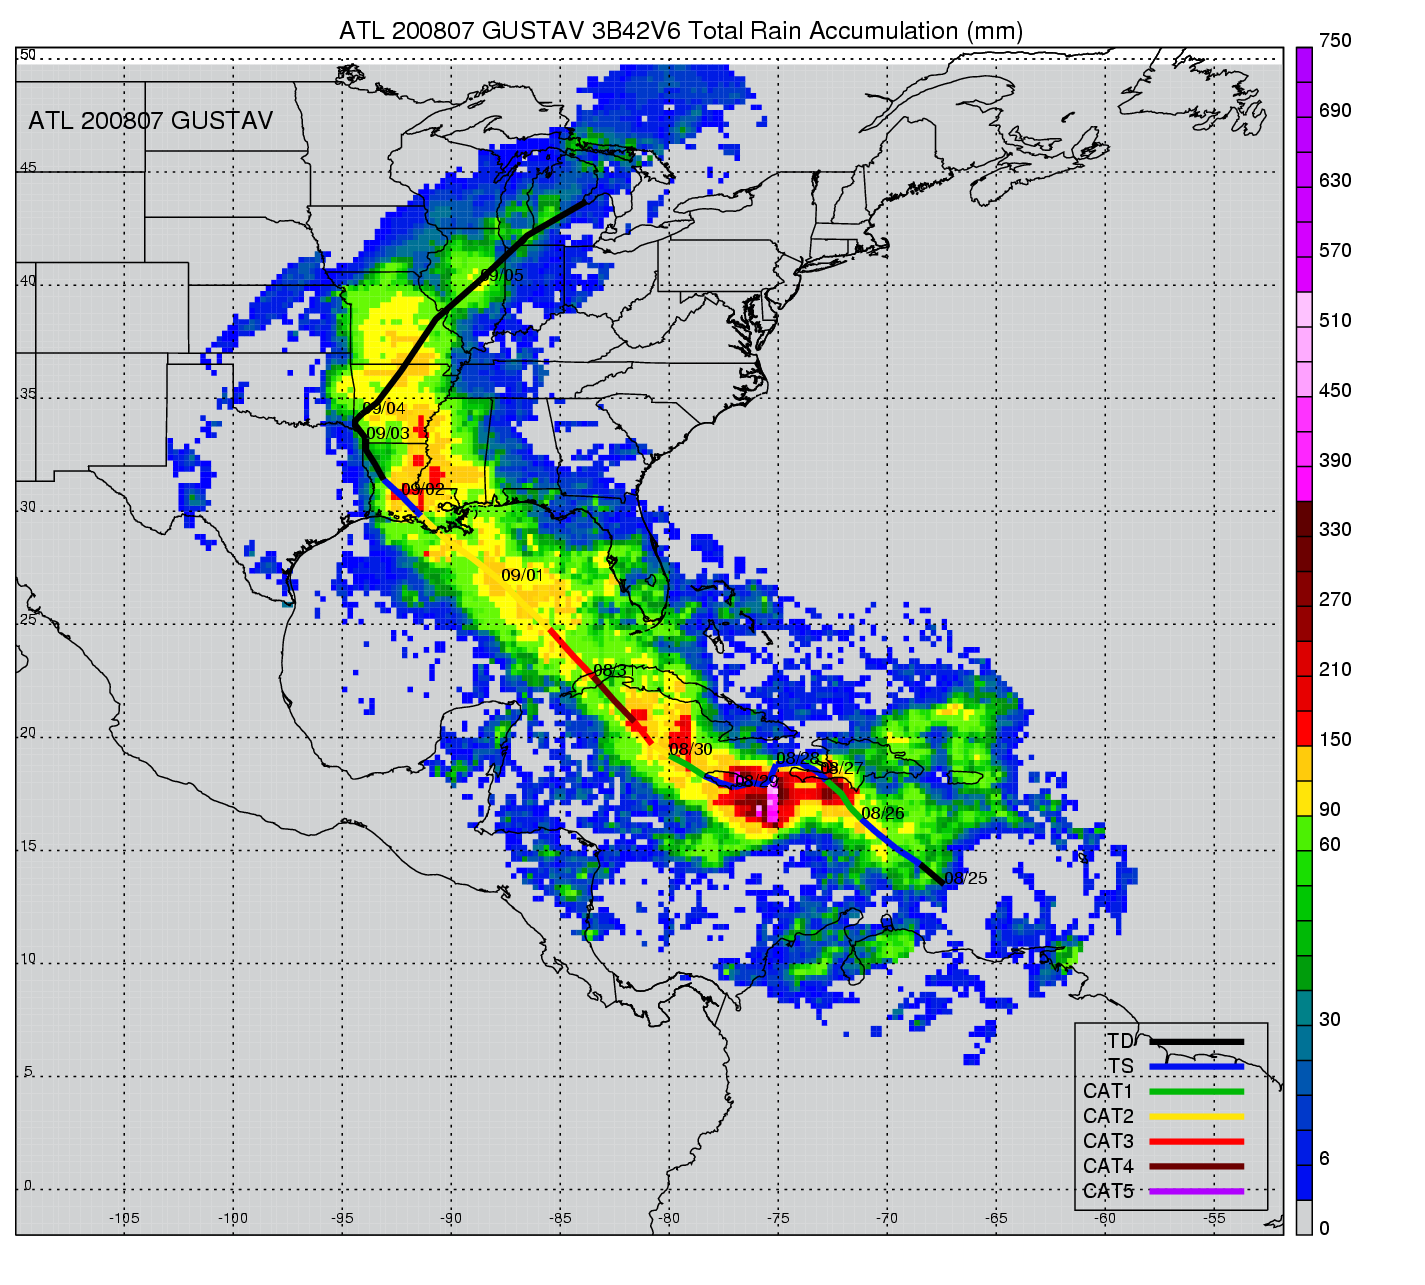Select the 09/05 date marker on track
Viewport: 1425px width, 1285px height.
(x=501, y=275)
